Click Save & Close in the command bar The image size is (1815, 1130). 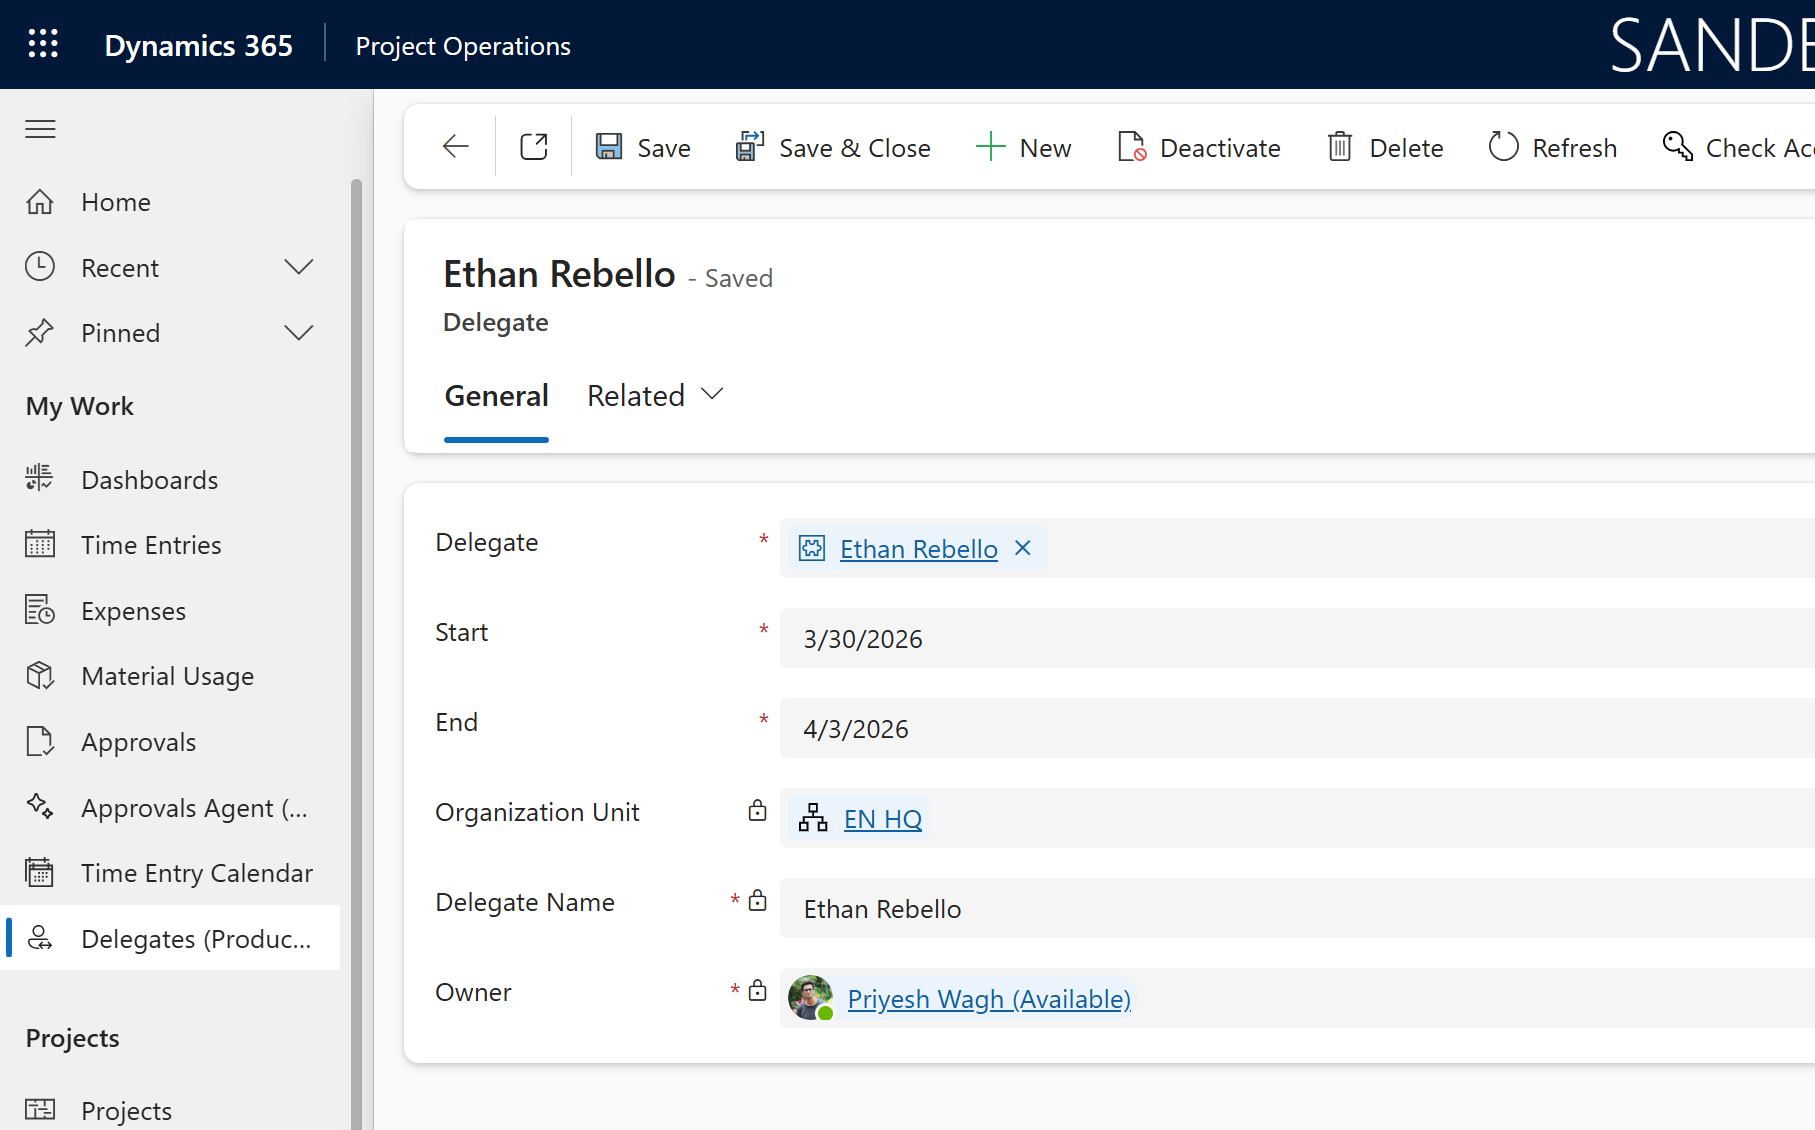click(833, 146)
